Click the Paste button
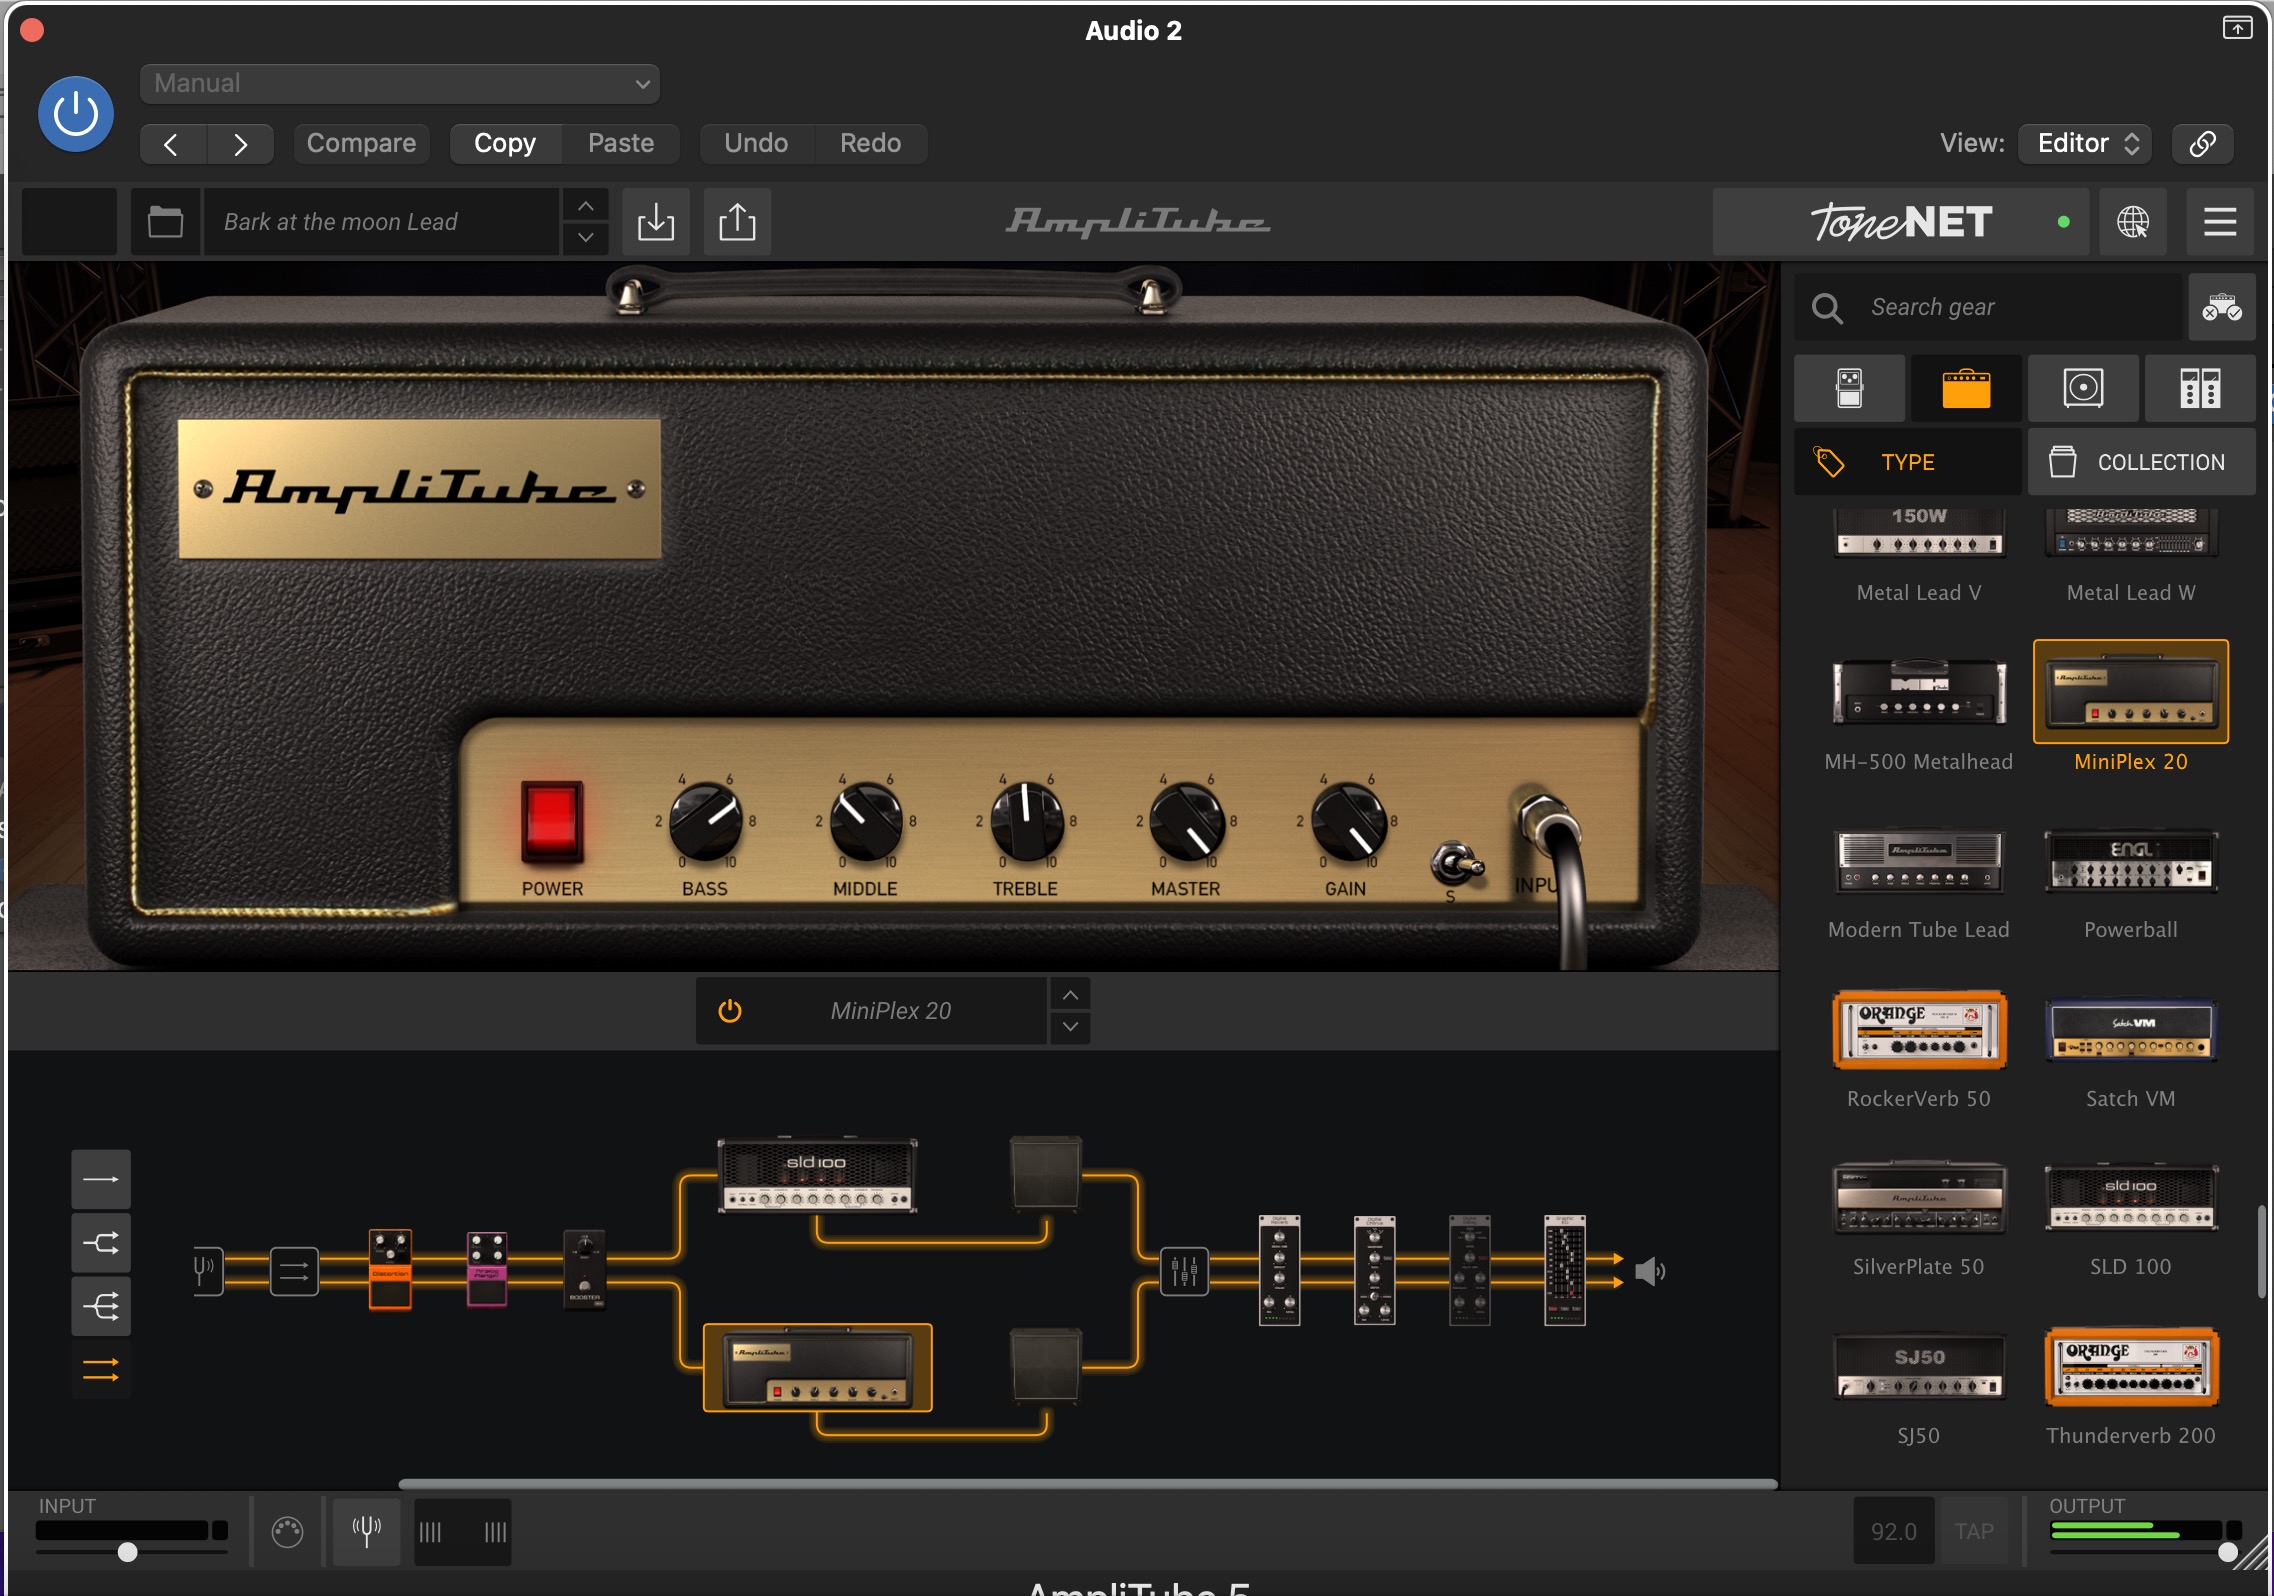 click(x=621, y=144)
